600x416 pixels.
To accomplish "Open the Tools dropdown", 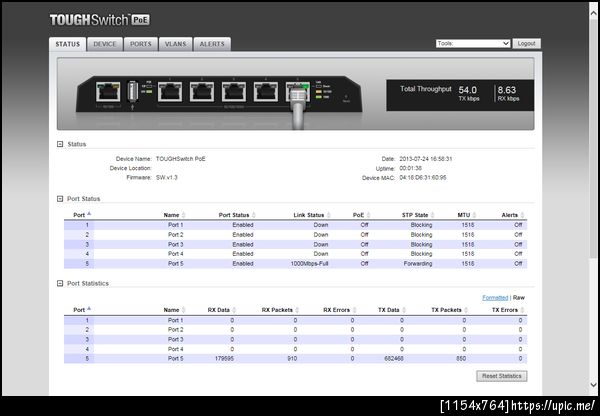I will coord(473,44).
